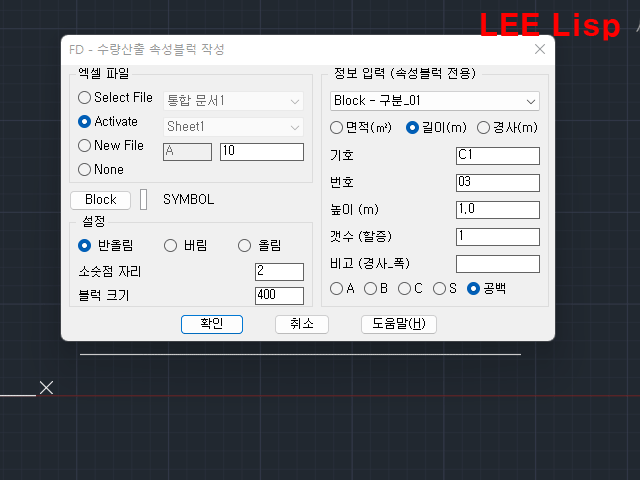Click the 갯수 (할증) input field
The width and height of the screenshot is (640, 480).
point(498,237)
